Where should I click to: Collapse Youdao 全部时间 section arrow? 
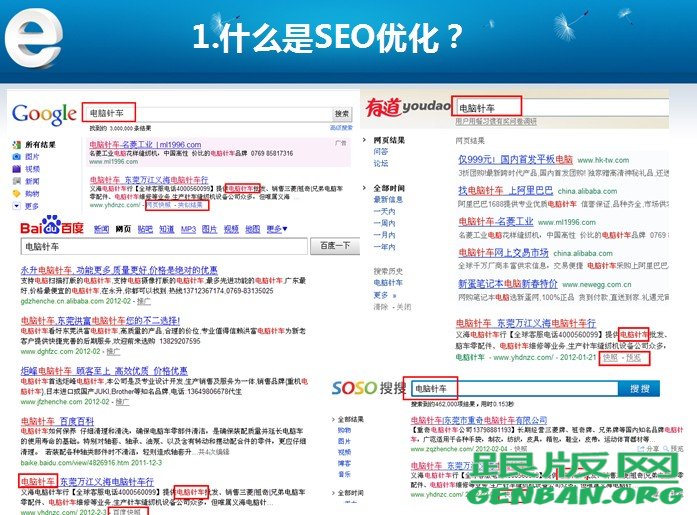tap(365, 188)
